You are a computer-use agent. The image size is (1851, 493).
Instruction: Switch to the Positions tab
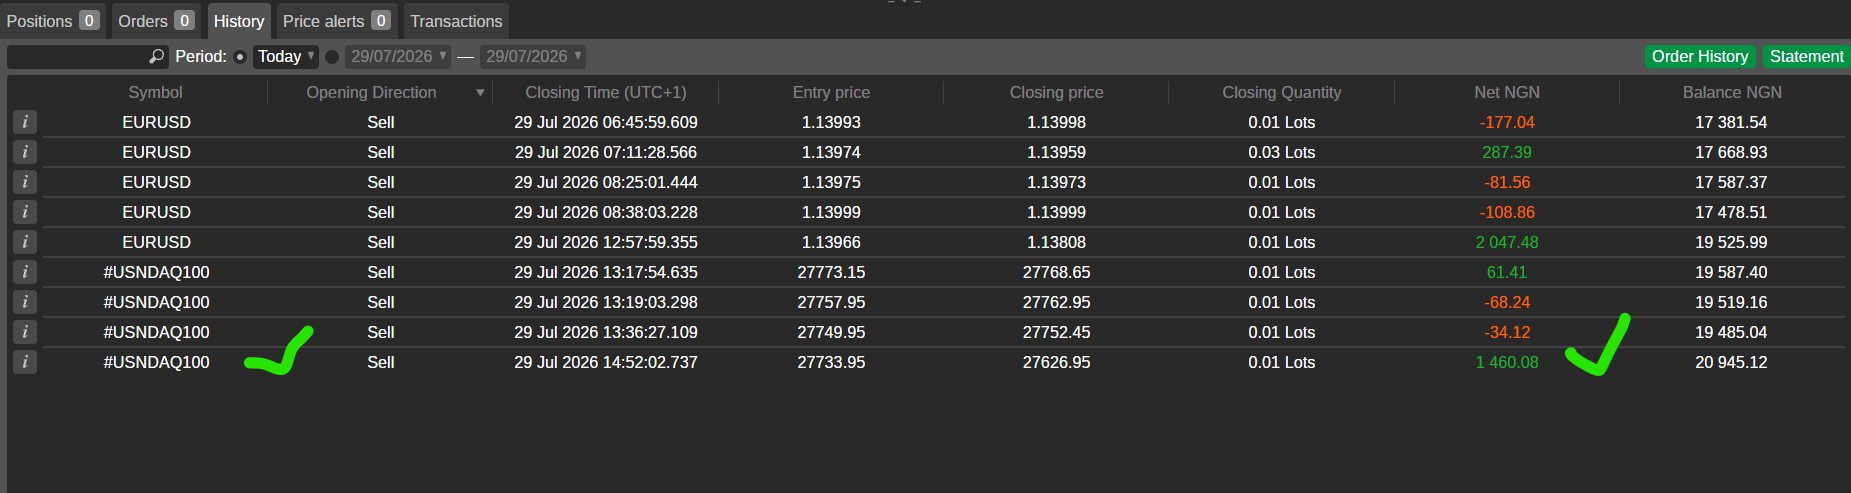[x=52, y=21]
